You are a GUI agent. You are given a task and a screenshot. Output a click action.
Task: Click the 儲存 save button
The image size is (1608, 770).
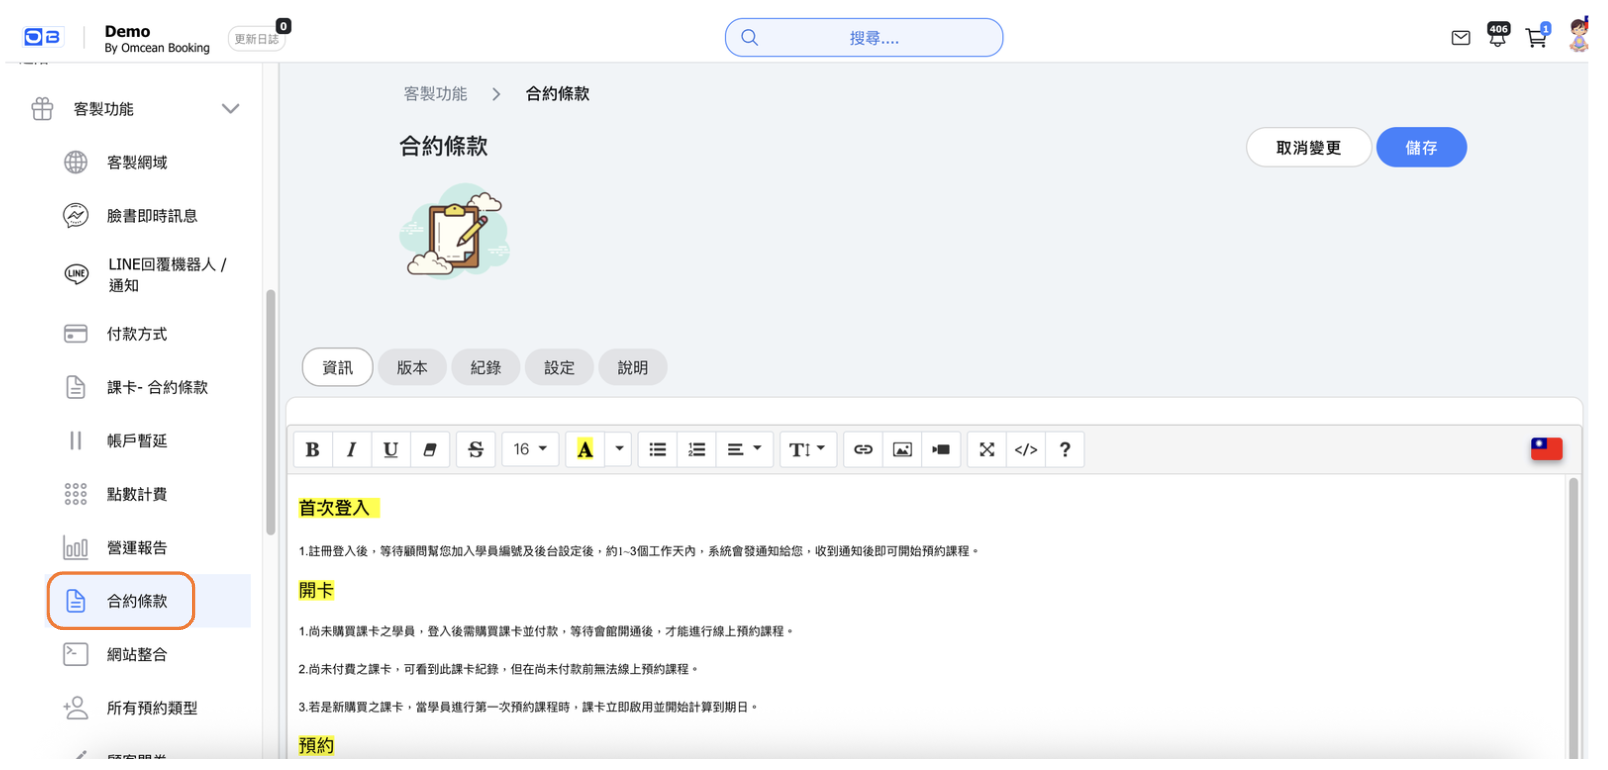pos(1421,148)
